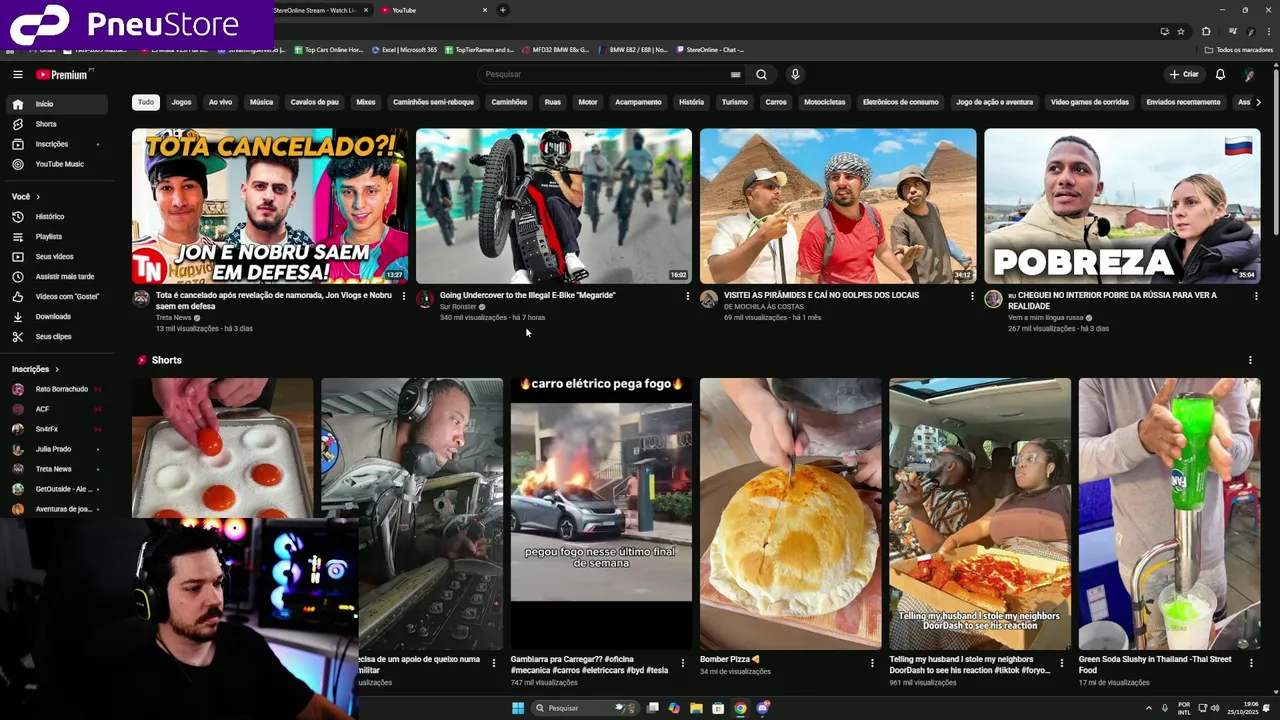Open the Shorts shelf options menu
Screen dimensions: 1280x720
1250,360
